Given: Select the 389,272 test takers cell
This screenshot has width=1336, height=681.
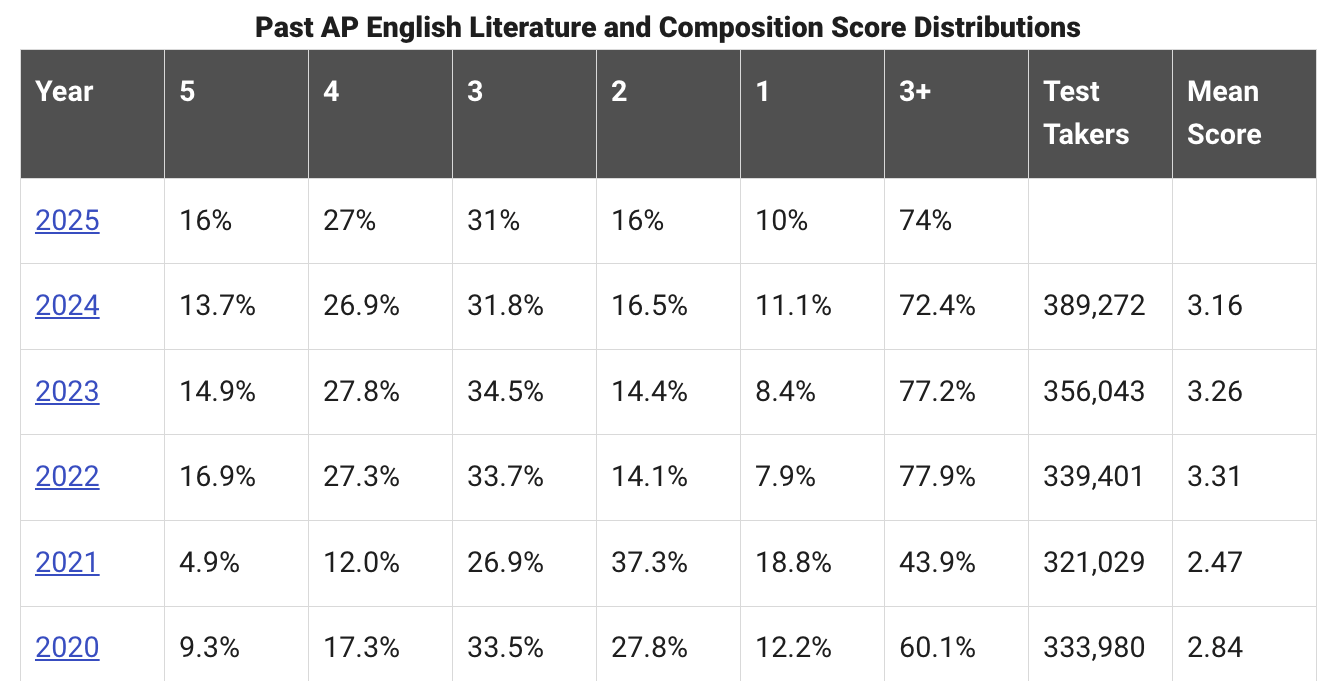Looking at the screenshot, I should pos(1094,305).
